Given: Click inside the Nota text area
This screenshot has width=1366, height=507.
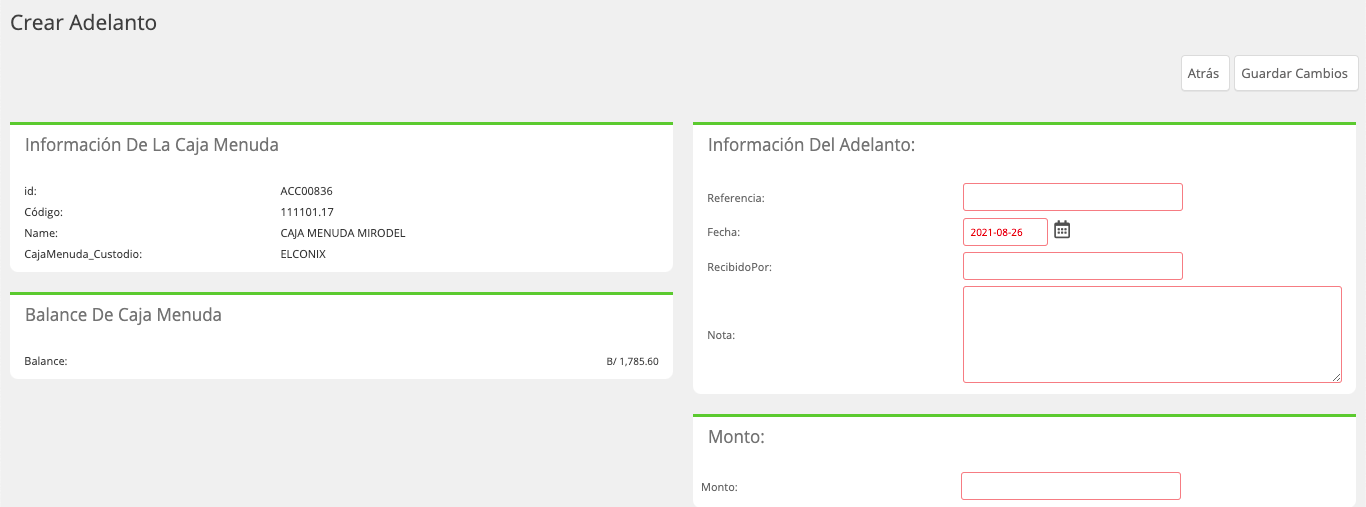Looking at the screenshot, I should [x=1152, y=334].
